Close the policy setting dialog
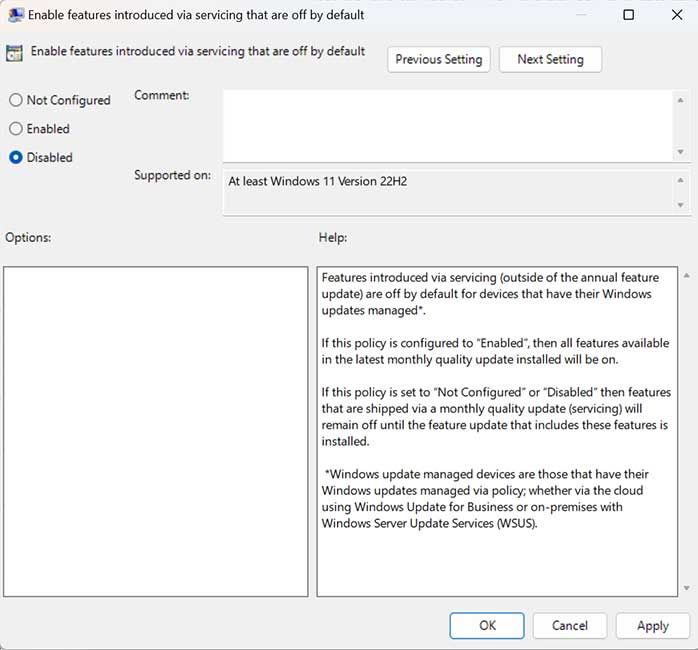This screenshot has height=650, width=698. point(674,15)
